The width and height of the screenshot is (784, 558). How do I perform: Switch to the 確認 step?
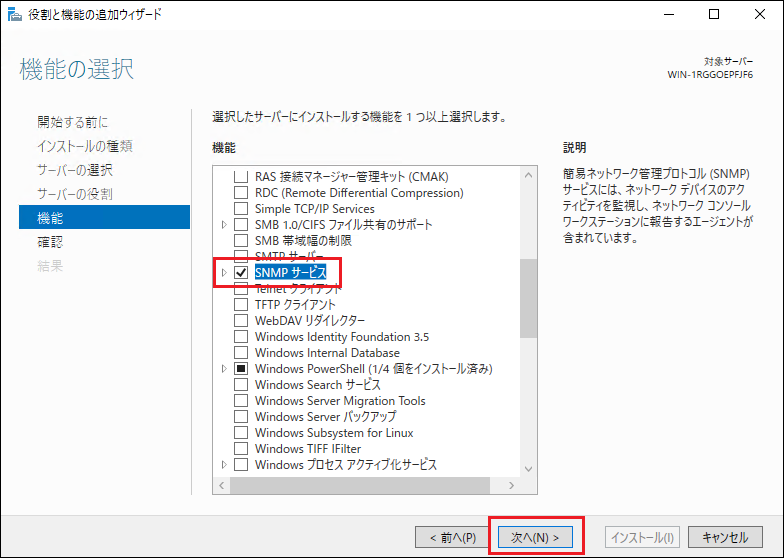[50, 241]
